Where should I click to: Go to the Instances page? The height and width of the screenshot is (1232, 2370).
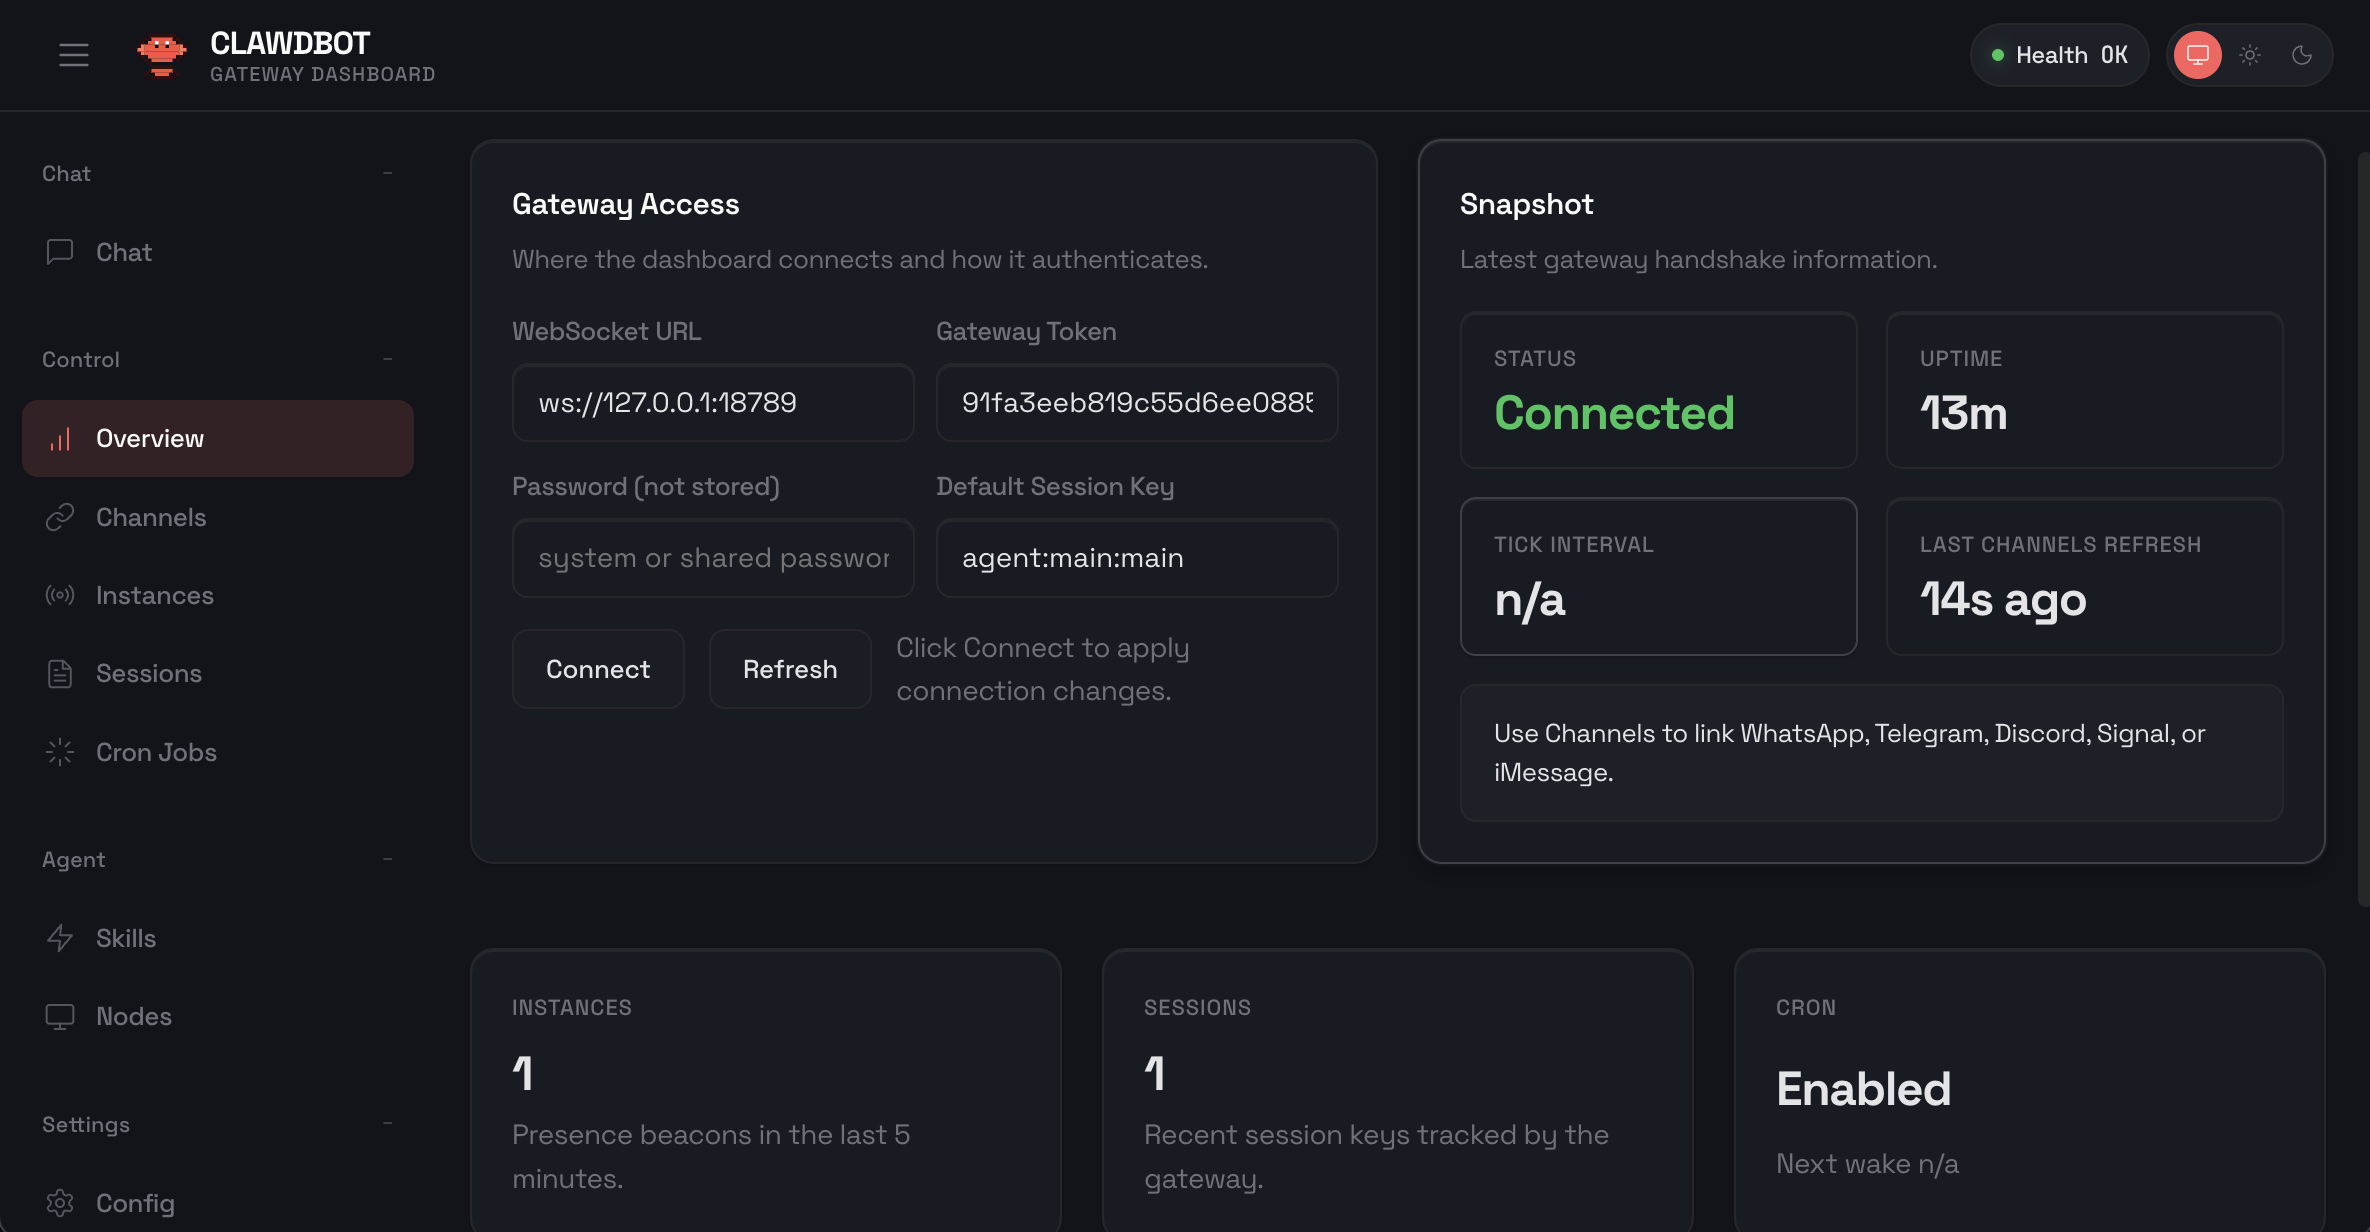coord(154,595)
